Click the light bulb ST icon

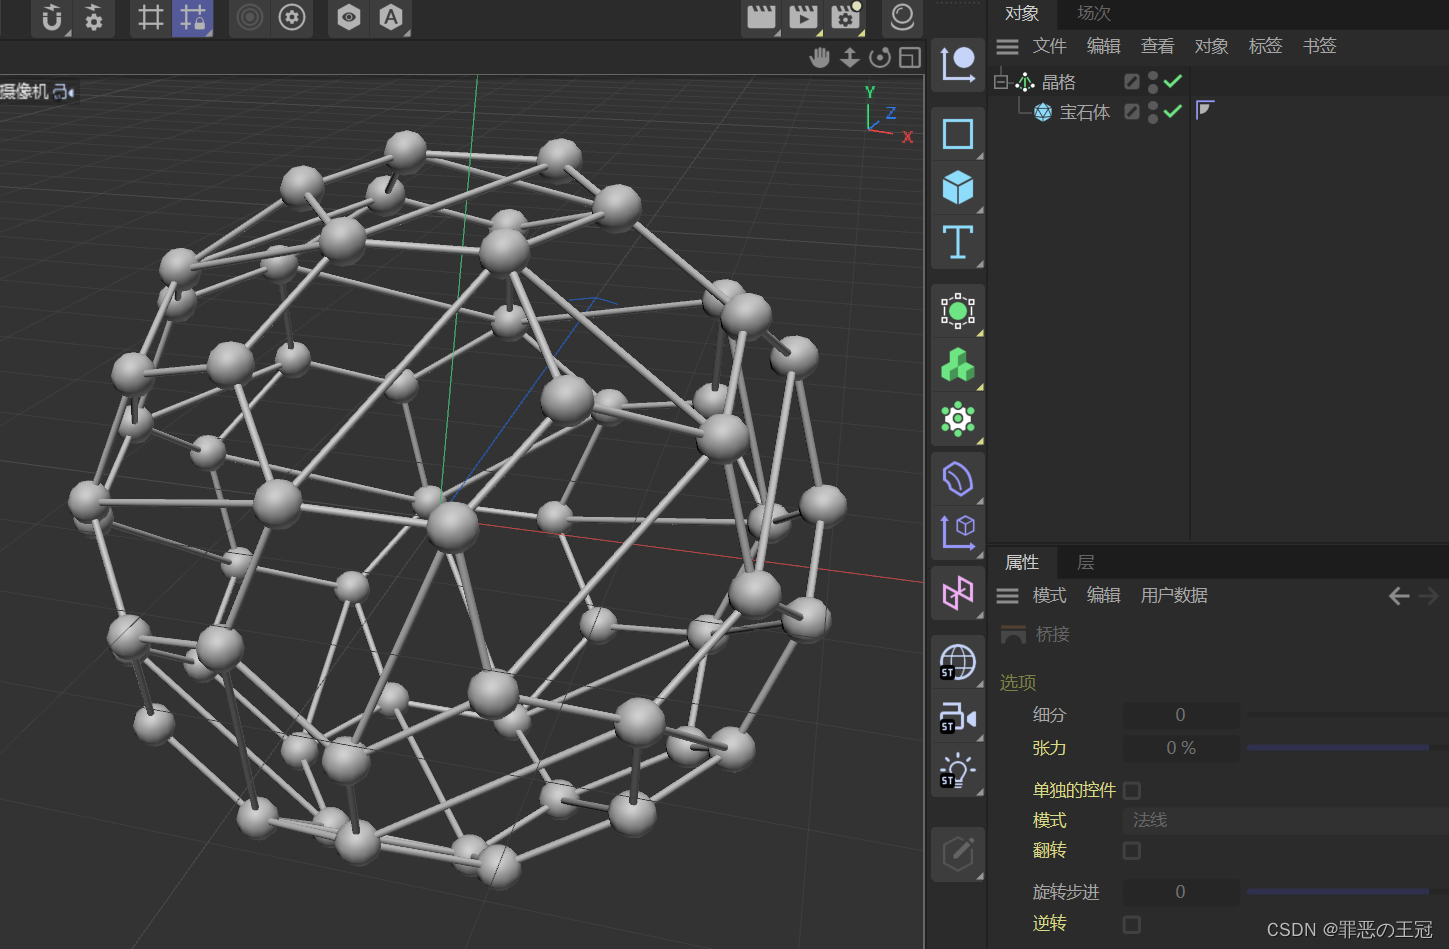coord(958,770)
